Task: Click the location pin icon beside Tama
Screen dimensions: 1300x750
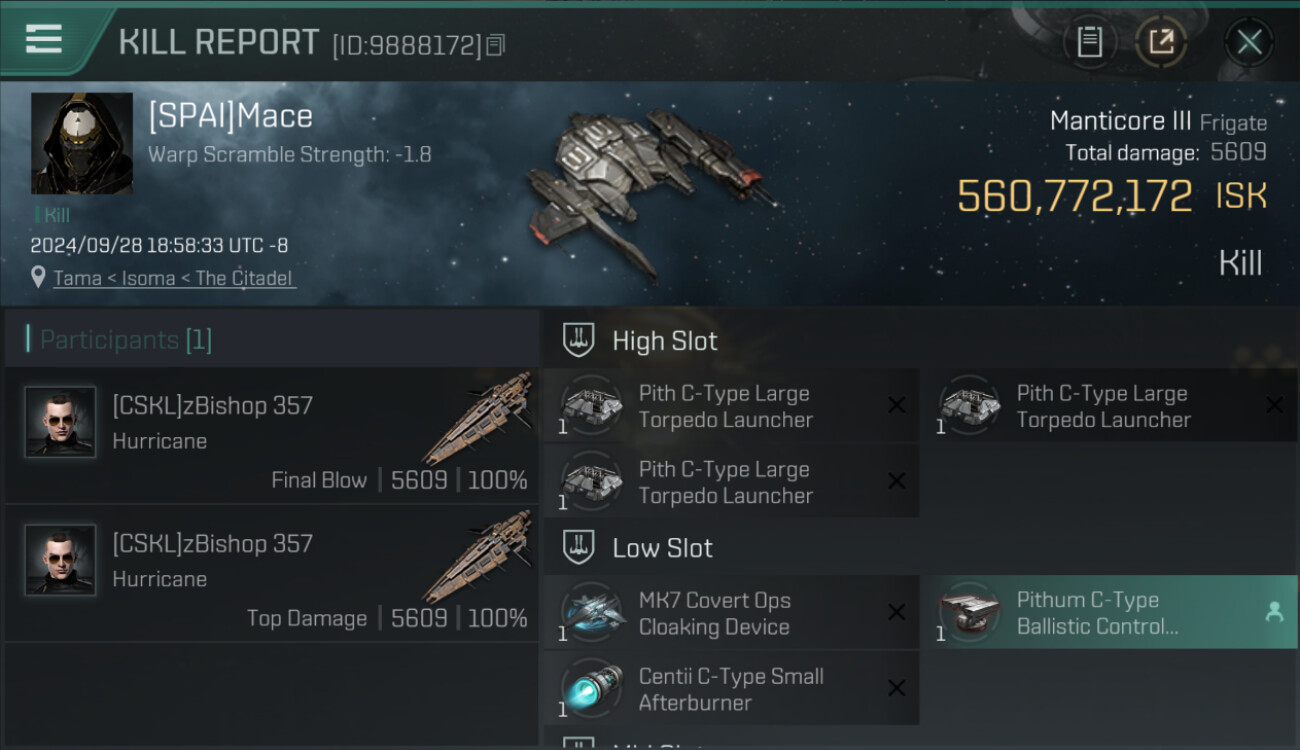Action: point(38,277)
